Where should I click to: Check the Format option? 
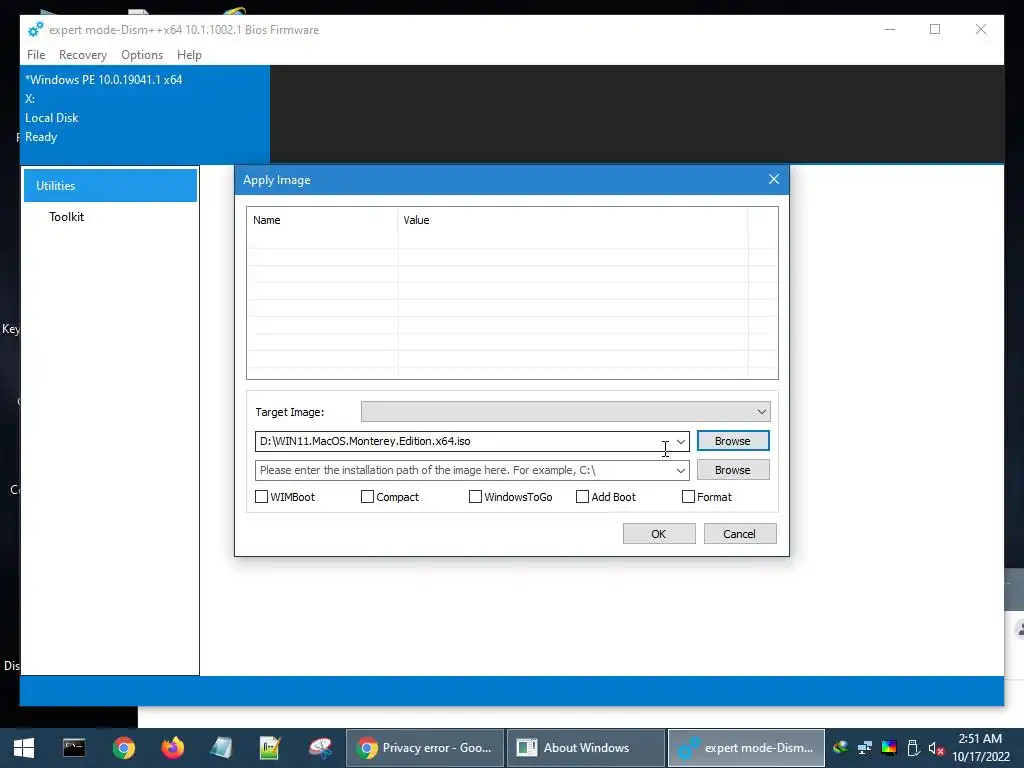coord(688,497)
